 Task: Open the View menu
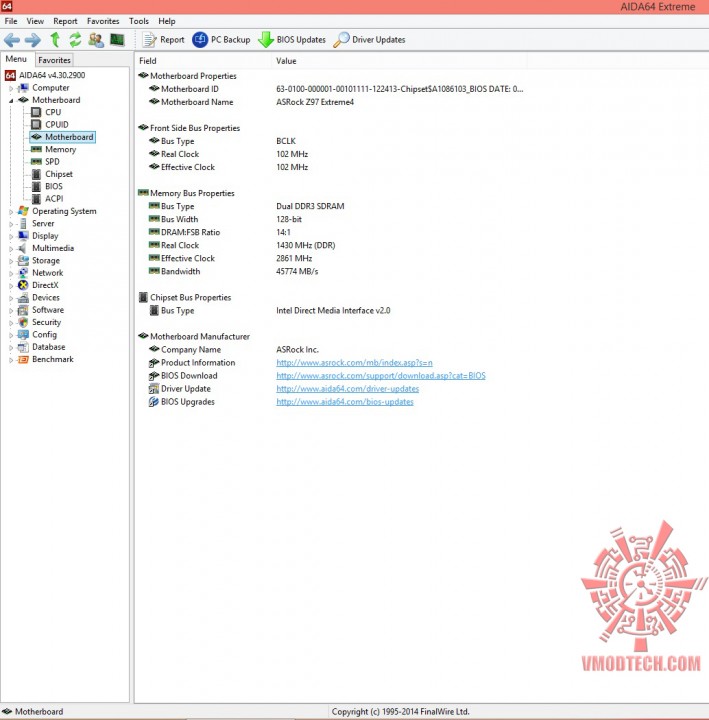click(x=35, y=21)
